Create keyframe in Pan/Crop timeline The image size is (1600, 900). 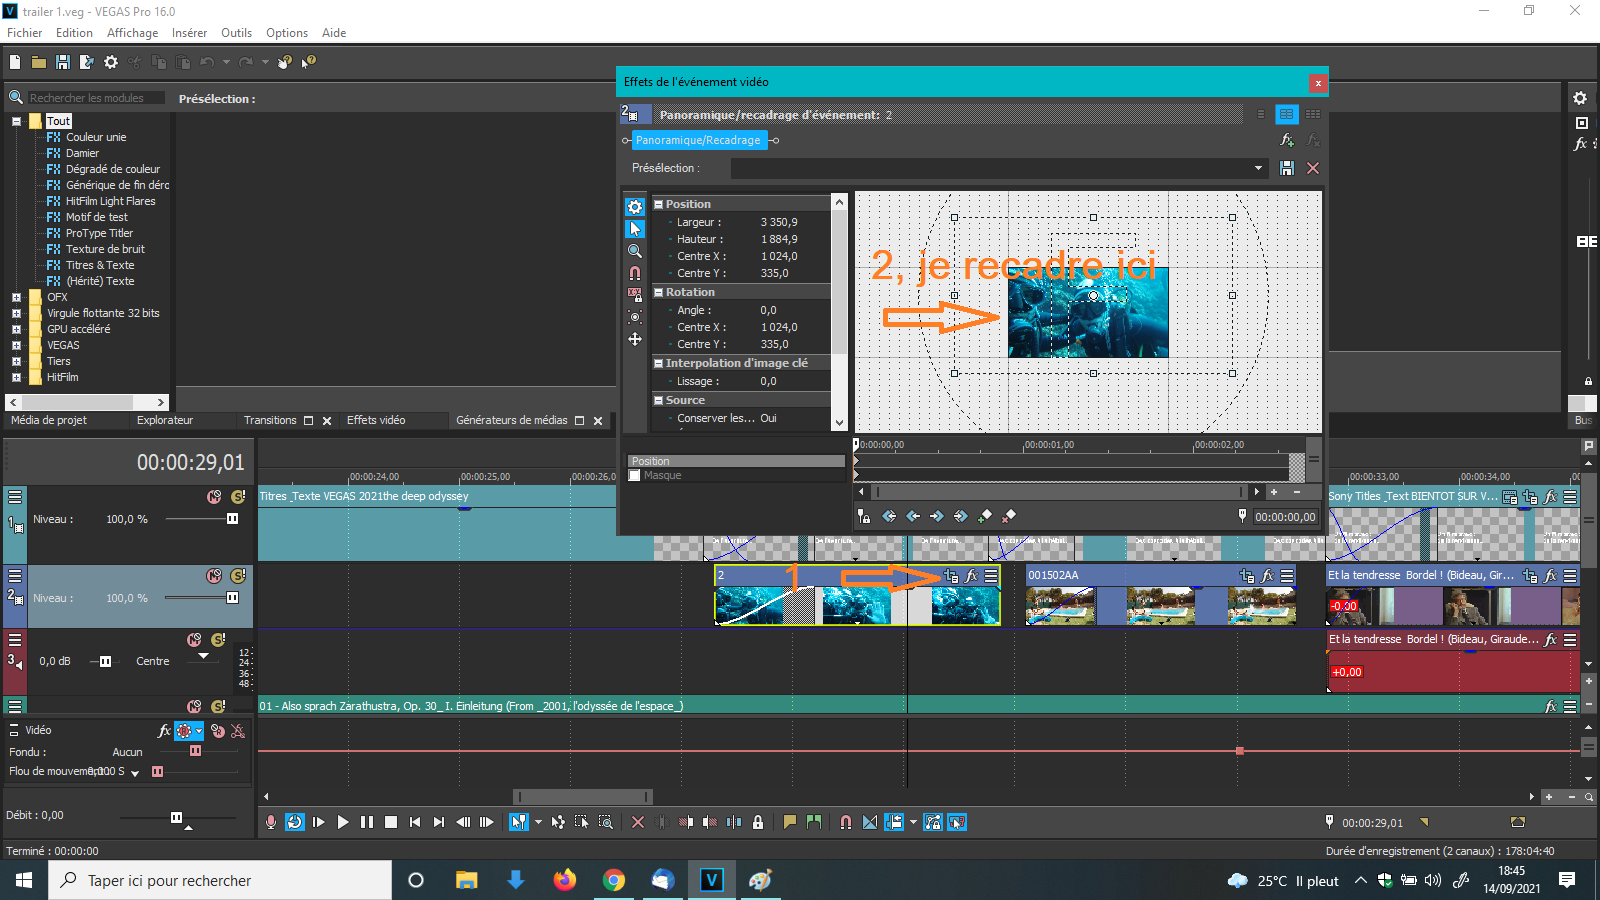[985, 516]
